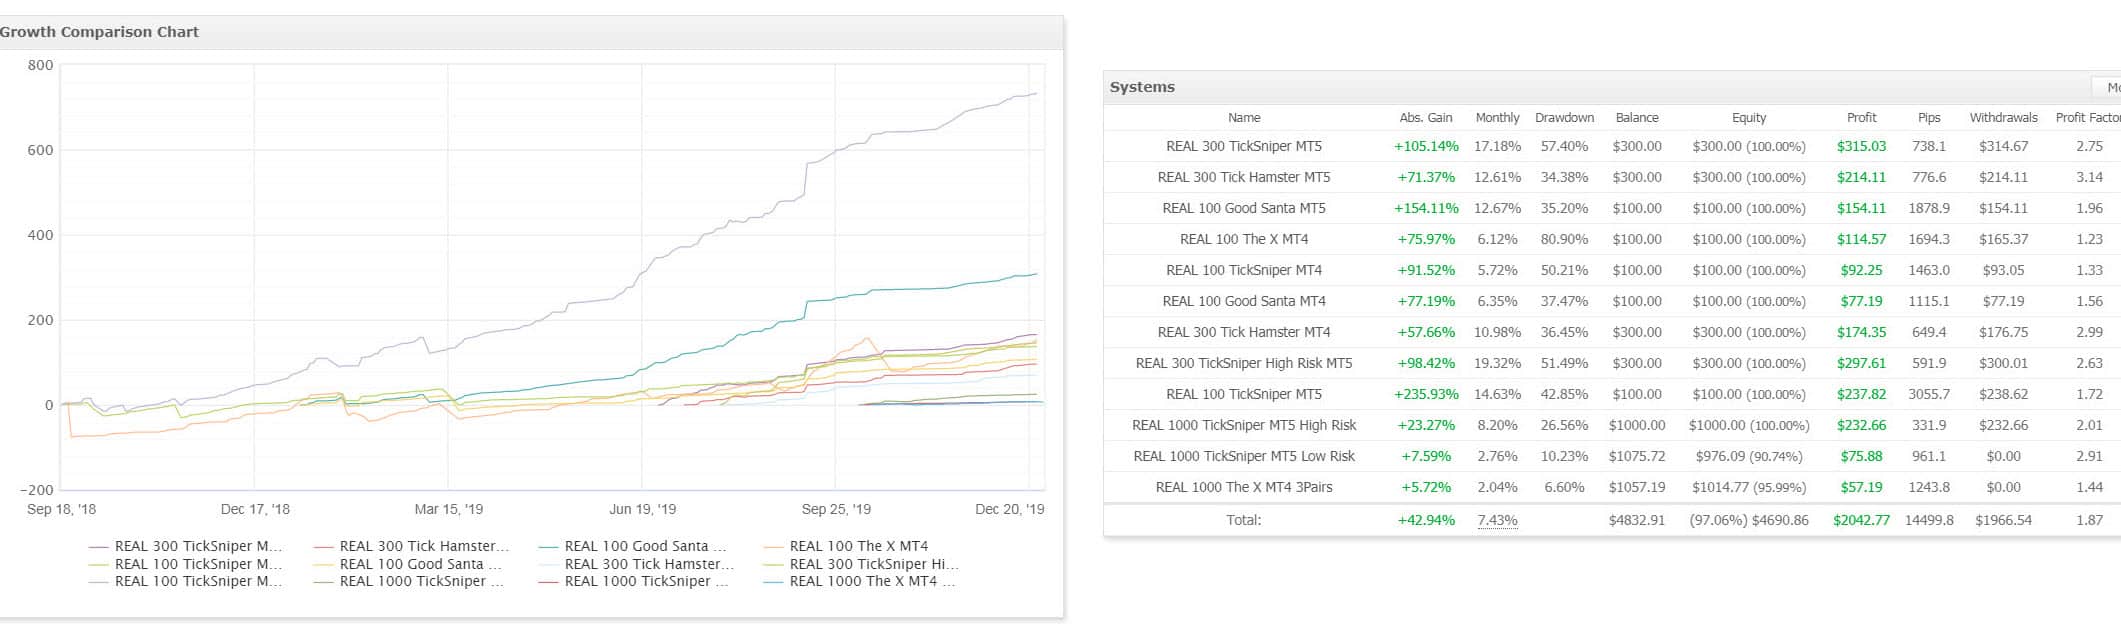Open REAL 300 Tick Hamster MT4 system
This screenshot has width=2121, height=627.
1243,332
